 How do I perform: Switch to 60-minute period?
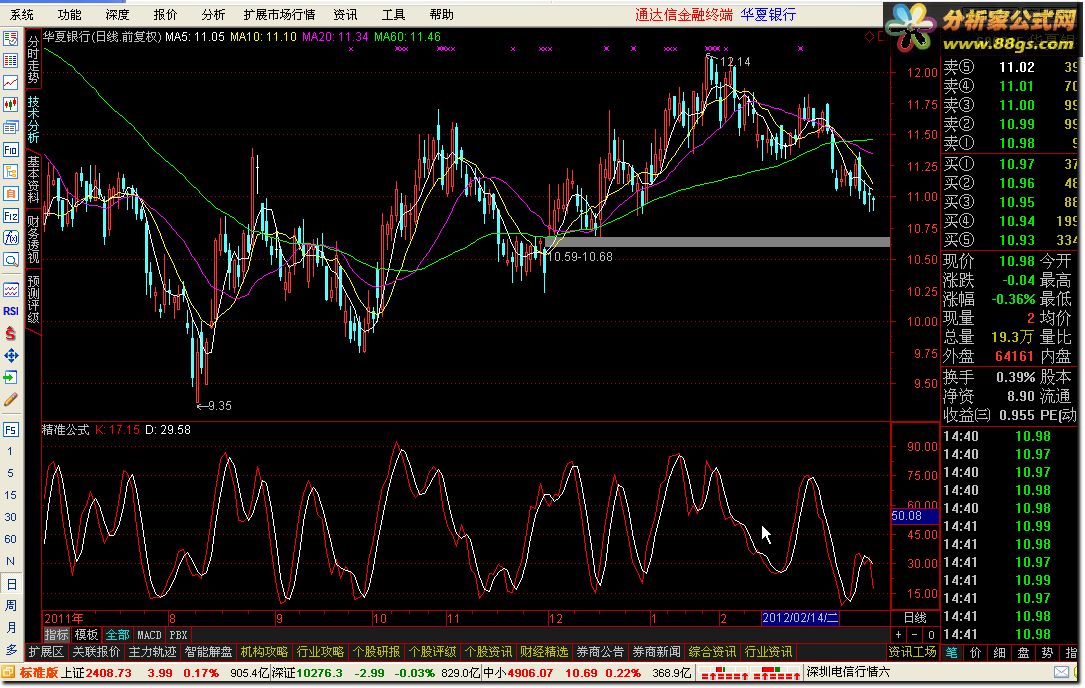pos(10,539)
